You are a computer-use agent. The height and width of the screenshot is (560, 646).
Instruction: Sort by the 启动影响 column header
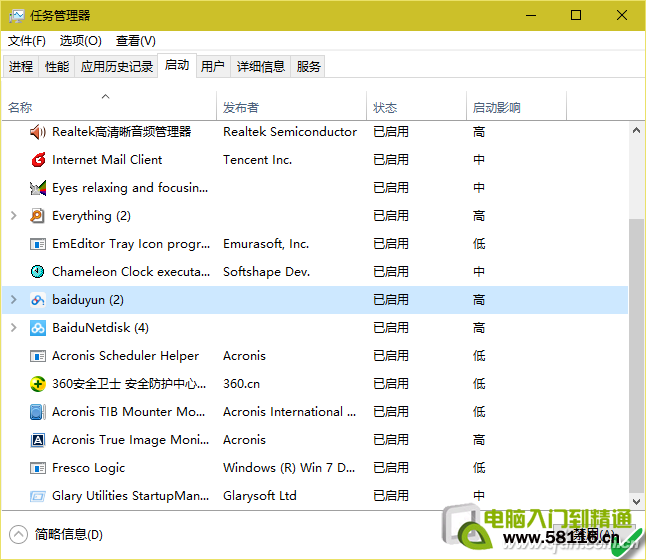point(516,107)
